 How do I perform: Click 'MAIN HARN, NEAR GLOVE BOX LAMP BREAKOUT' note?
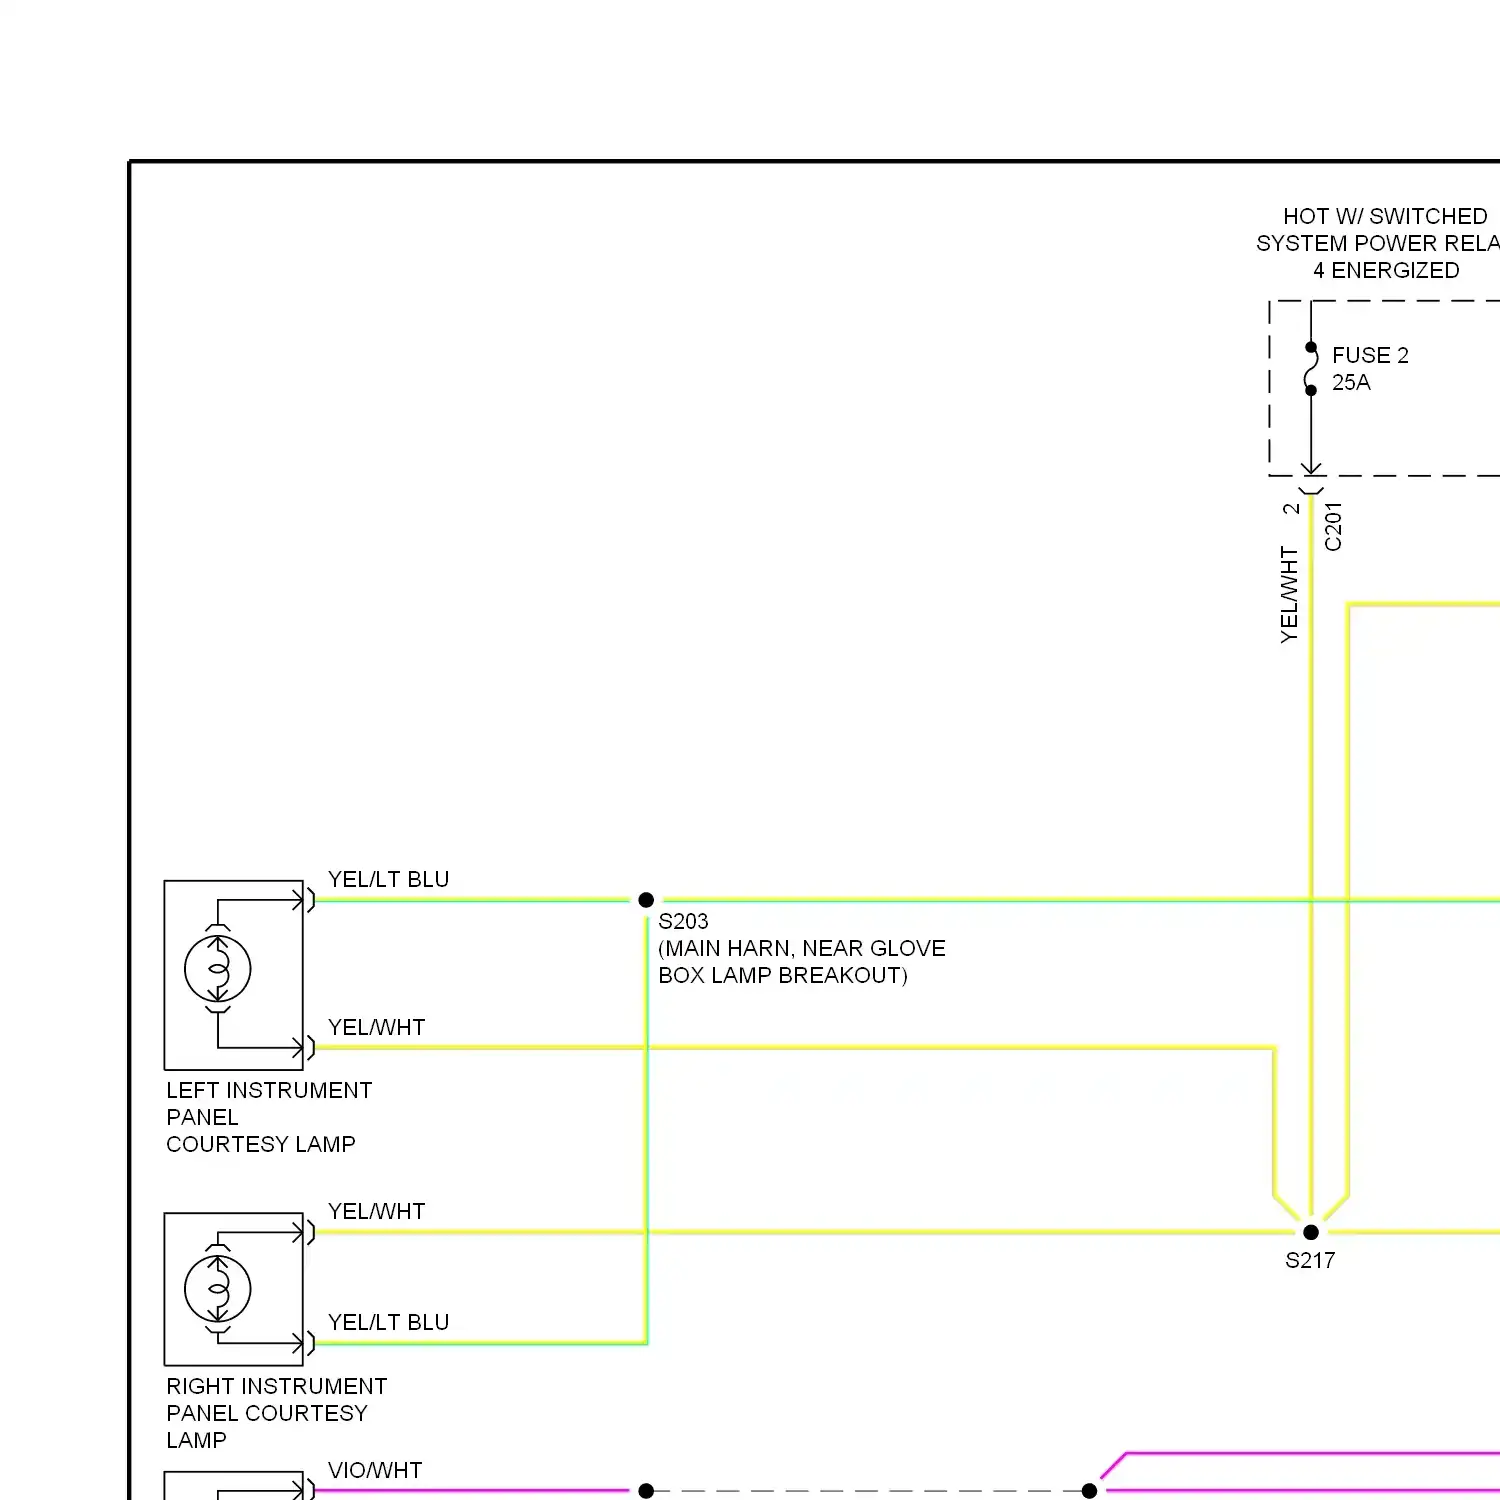tap(802, 961)
